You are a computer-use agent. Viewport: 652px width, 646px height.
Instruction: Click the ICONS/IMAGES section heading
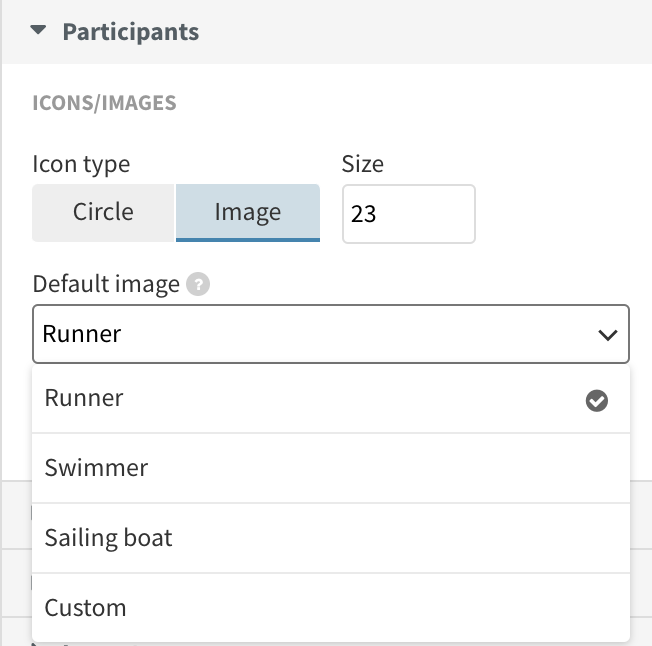pyautogui.click(x=104, y=103)
